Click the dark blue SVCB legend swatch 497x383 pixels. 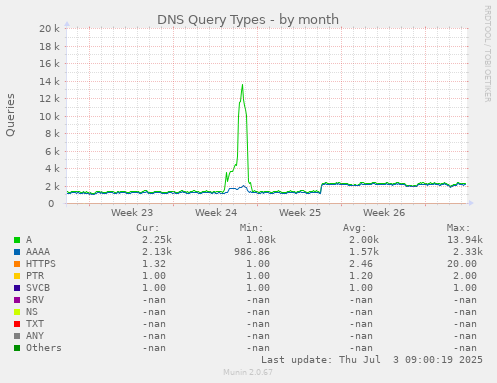(x=17, y=288)
